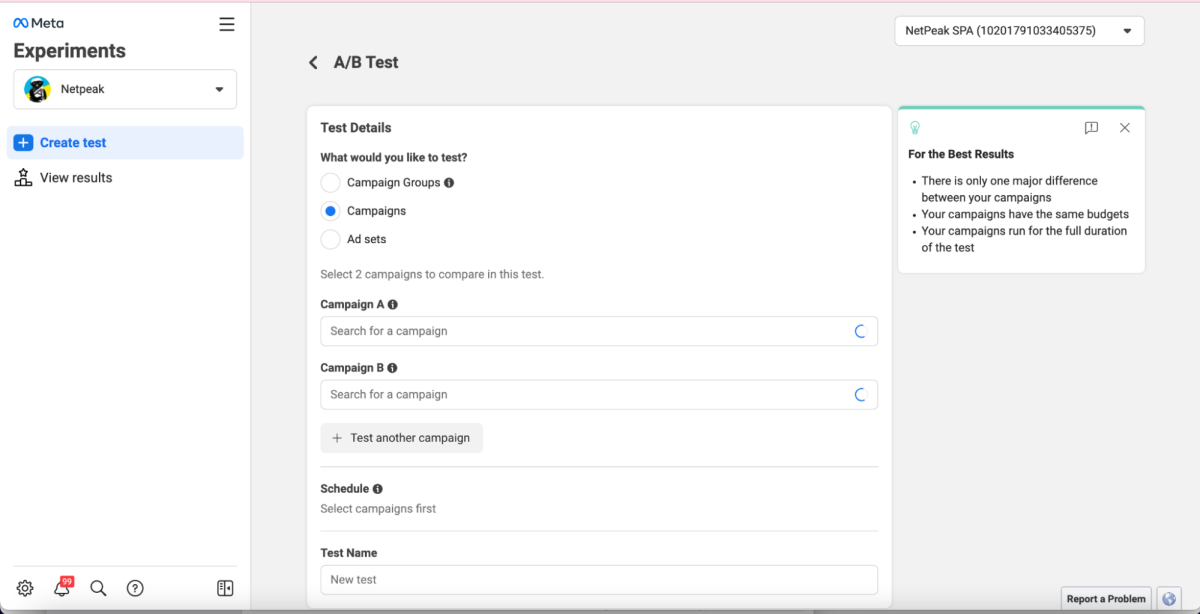The width and height of the screenshot is (1200, 614).
Task: Click the Test Details heading
Action: (356, 128)
